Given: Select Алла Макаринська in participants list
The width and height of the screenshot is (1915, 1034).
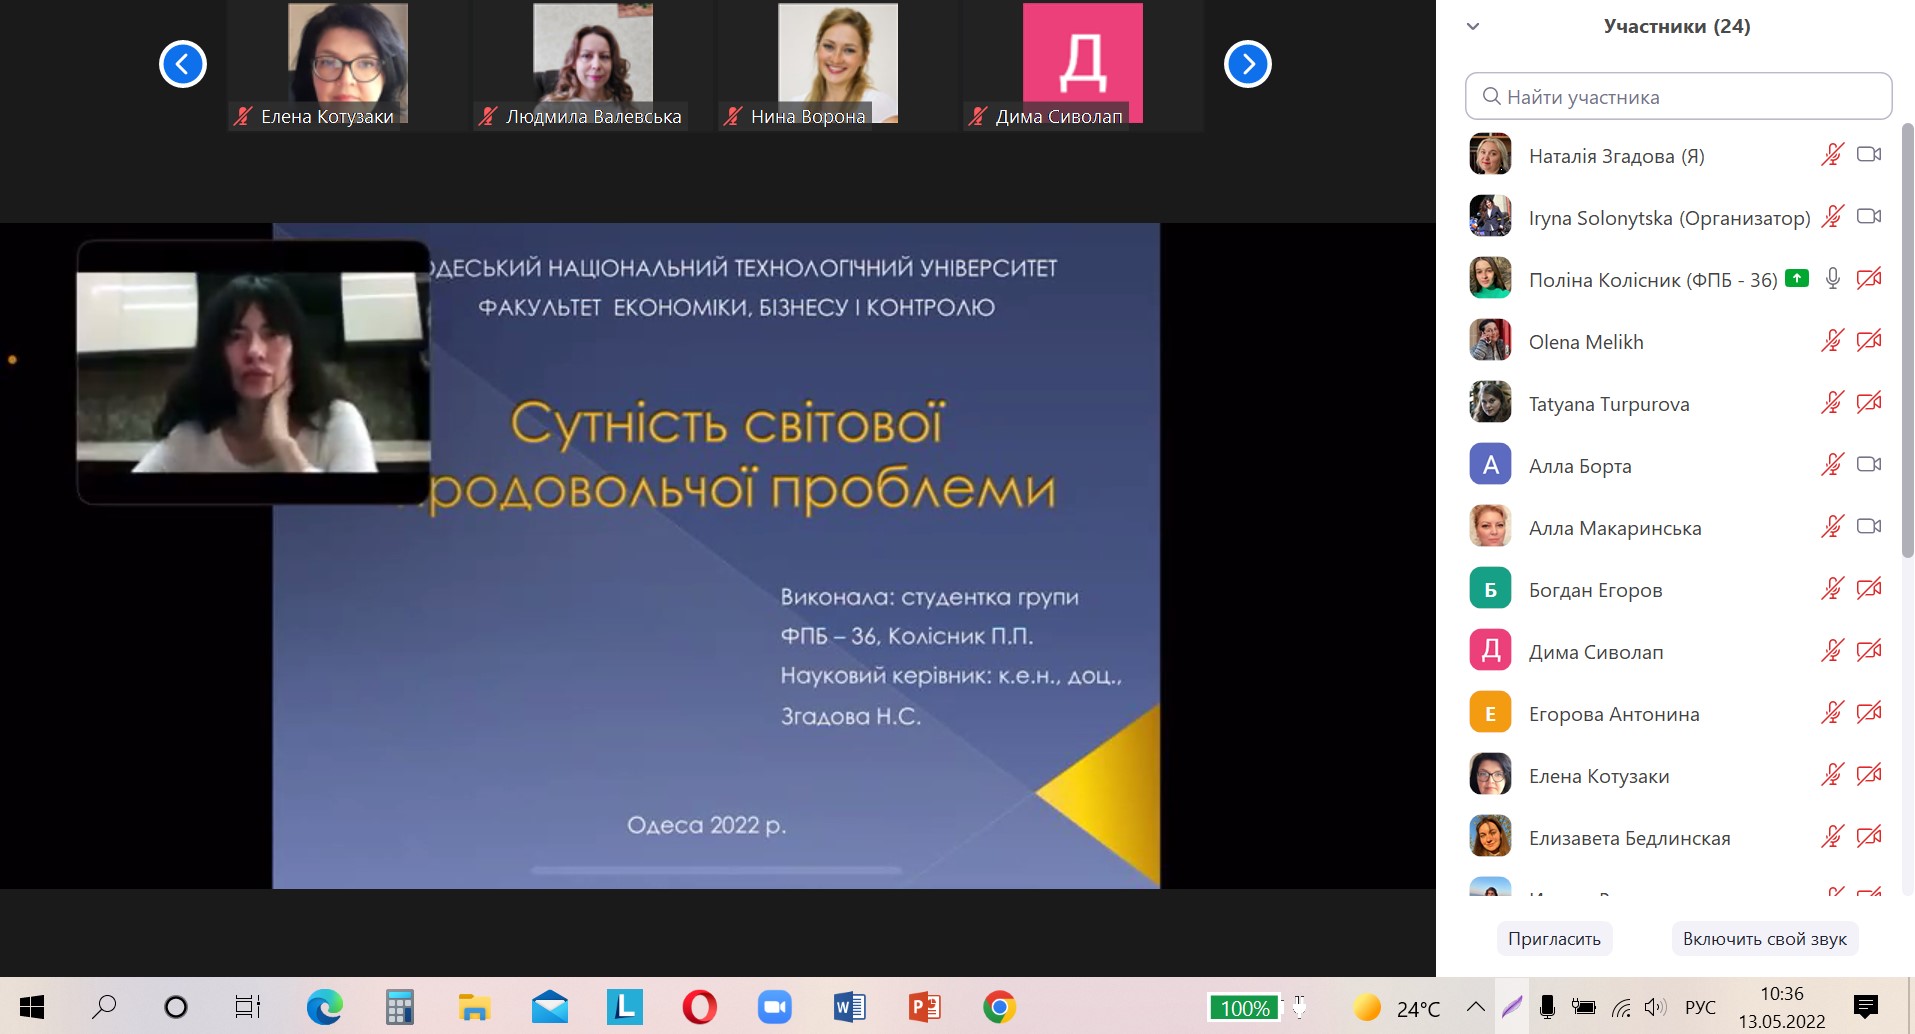Looking at the screenshot, I should pyautogui.click(x=1614, y=528).
